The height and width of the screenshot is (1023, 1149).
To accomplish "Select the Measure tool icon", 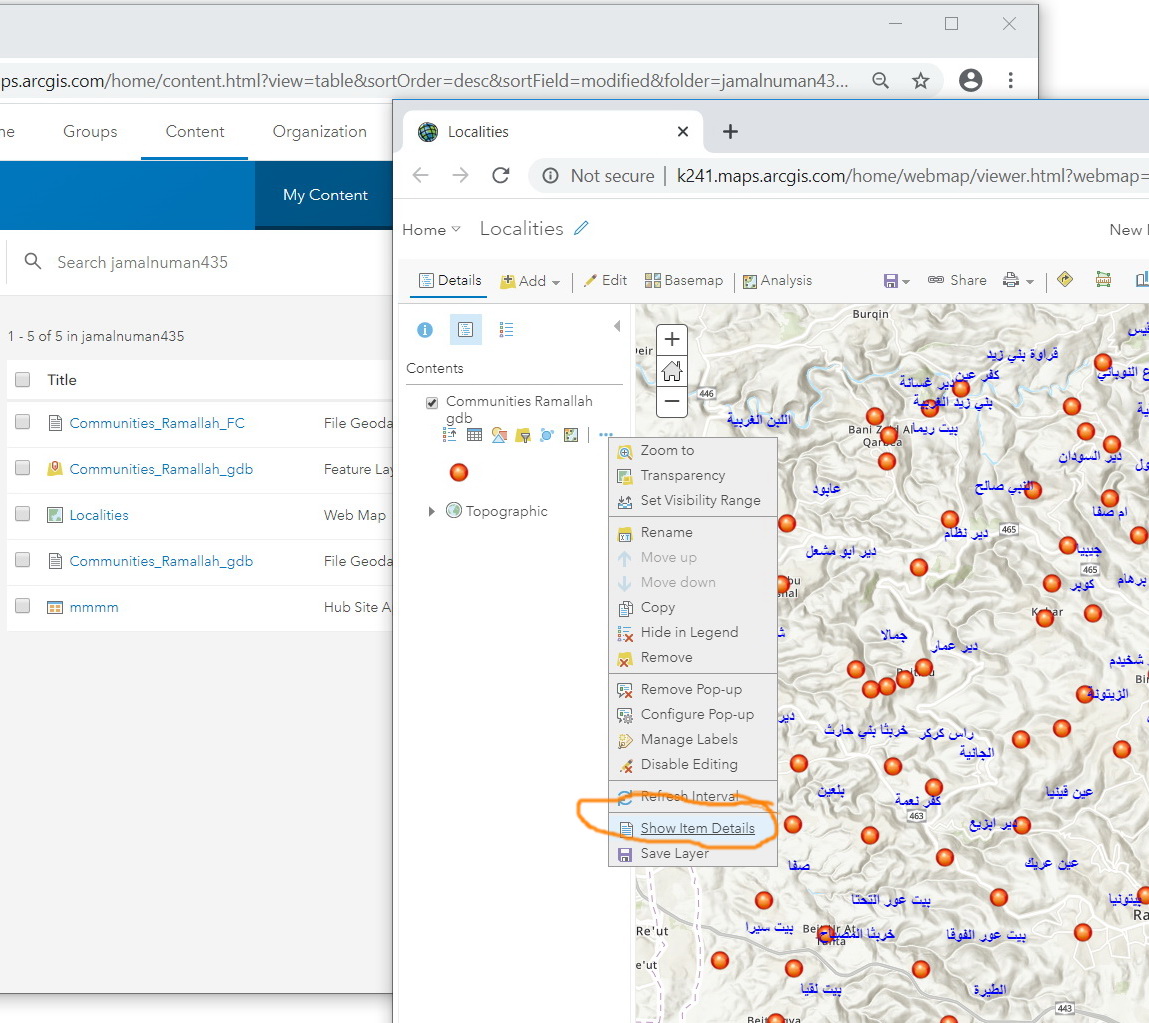I will 1103,280.
